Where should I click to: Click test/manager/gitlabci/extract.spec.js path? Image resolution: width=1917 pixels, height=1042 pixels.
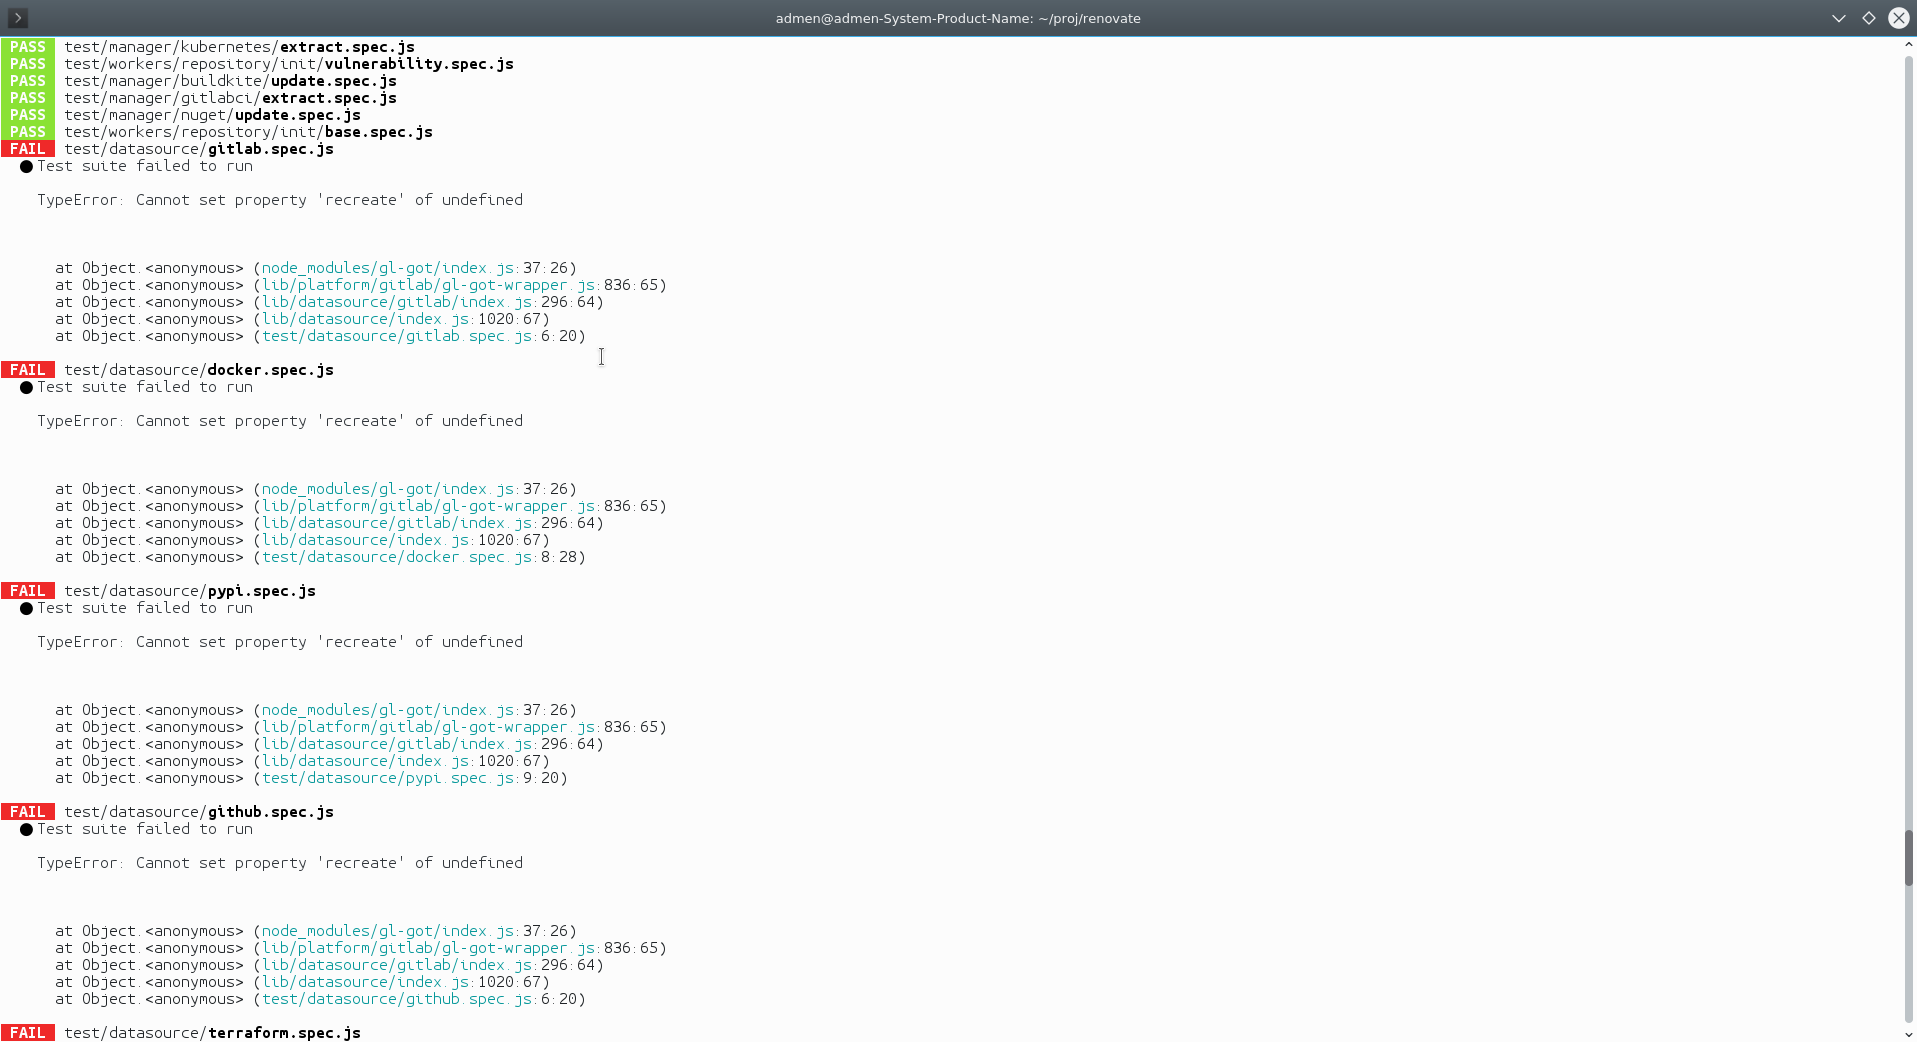pos(231,98)
